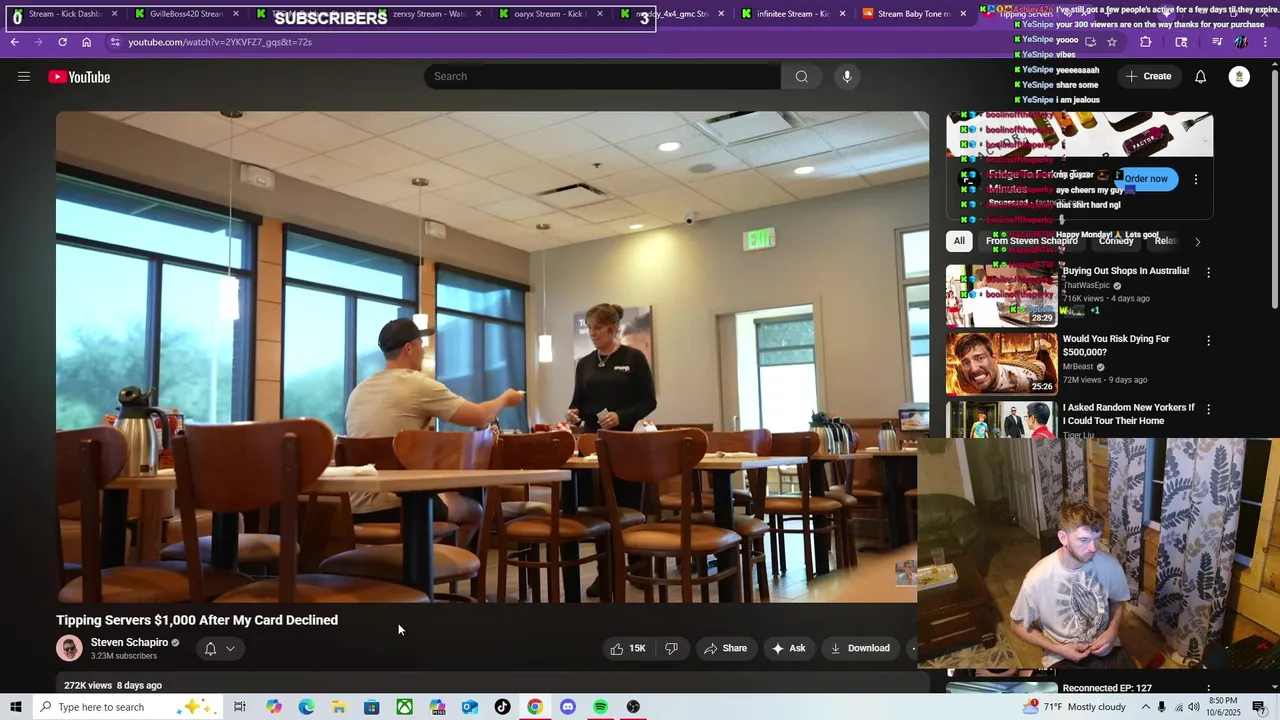Go back with the browser back arrow
1280x720 pixels.
point(15,42)
